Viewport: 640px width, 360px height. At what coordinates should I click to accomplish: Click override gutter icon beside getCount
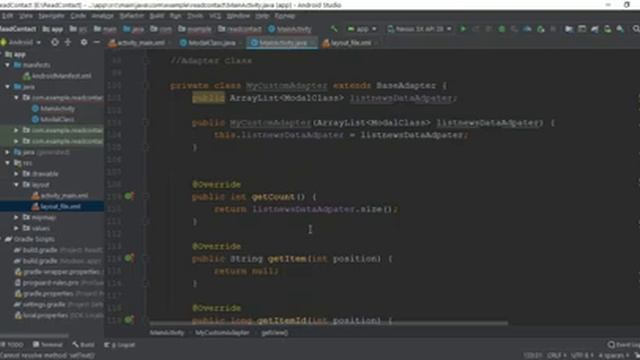coord(129,196)
